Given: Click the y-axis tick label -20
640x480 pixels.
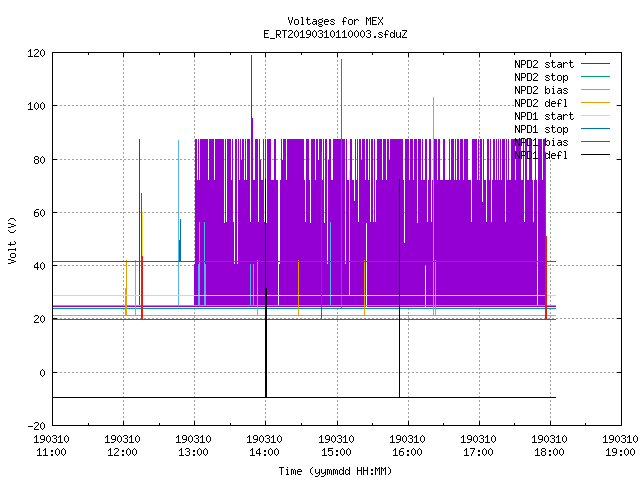Looking at the screenshot, I should click(36, 426).
